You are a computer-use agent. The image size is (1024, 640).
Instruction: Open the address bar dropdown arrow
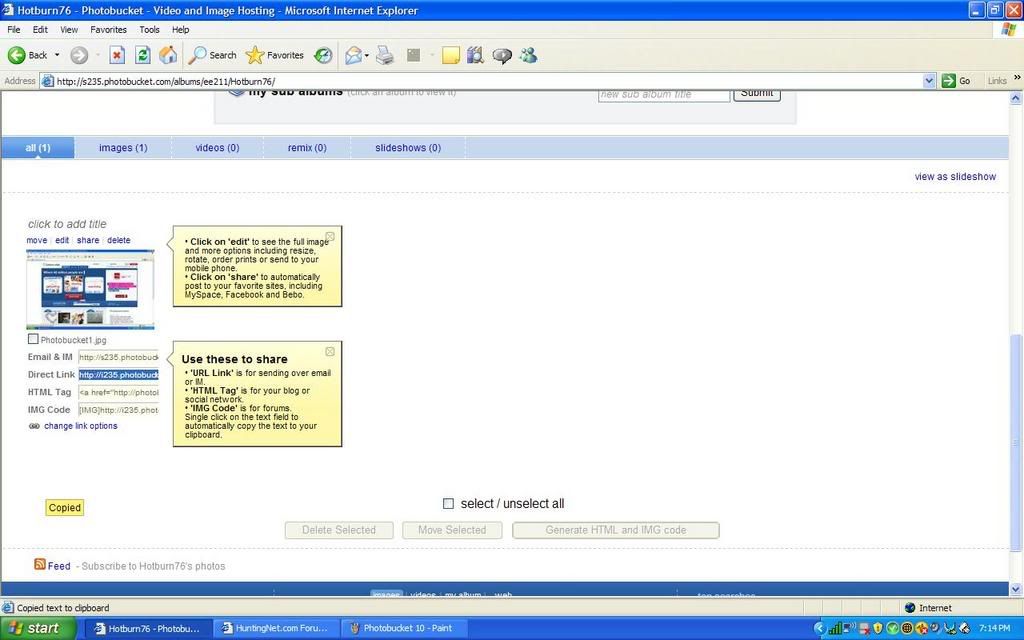click(x=929, y=81)
